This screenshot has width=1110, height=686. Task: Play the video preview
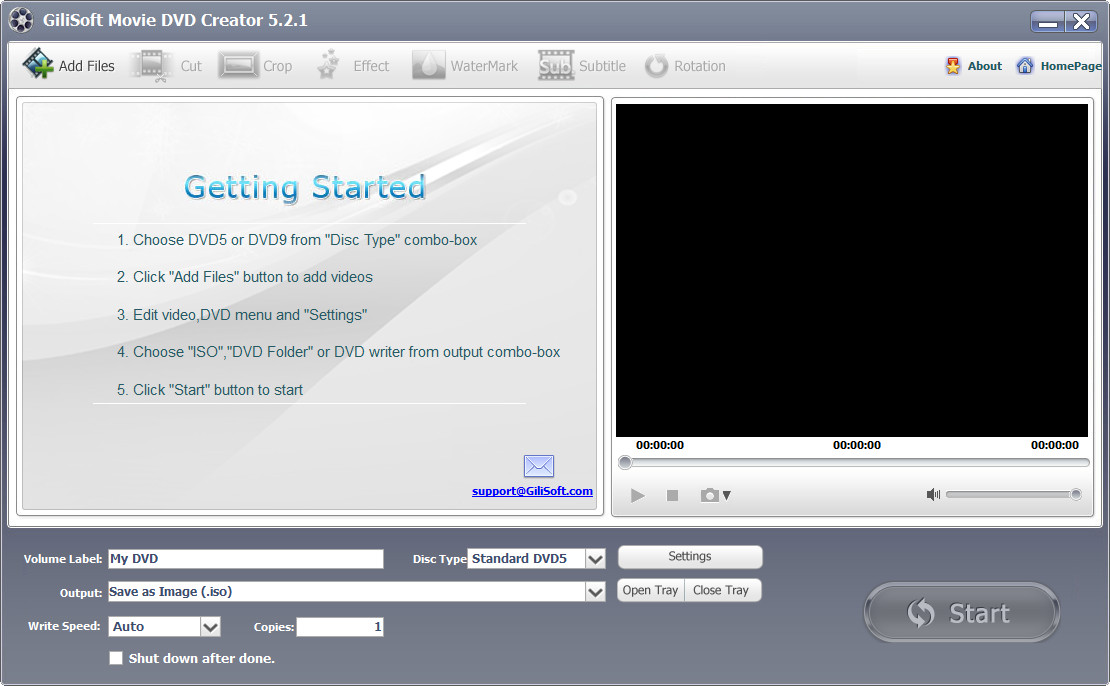tap(637, 496)
